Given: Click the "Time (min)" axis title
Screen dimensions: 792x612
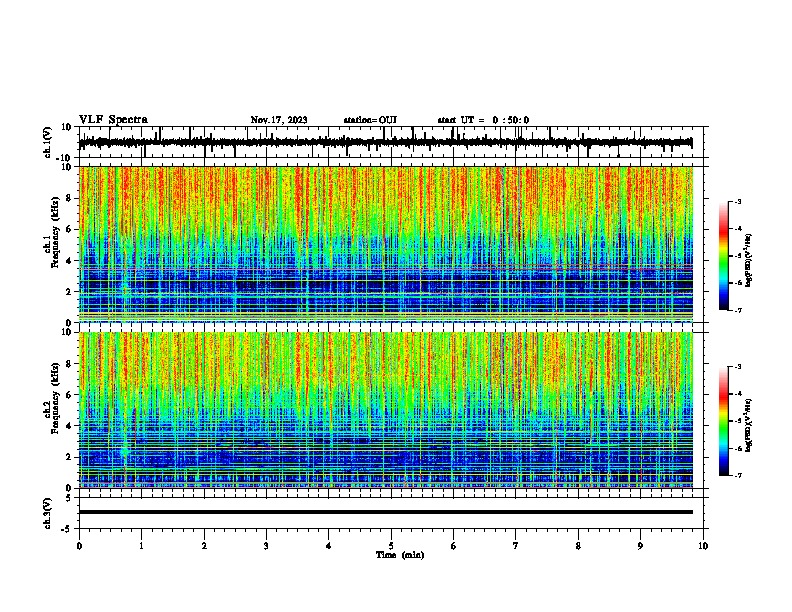Looking at the screenshot, I should pos(400,555).
